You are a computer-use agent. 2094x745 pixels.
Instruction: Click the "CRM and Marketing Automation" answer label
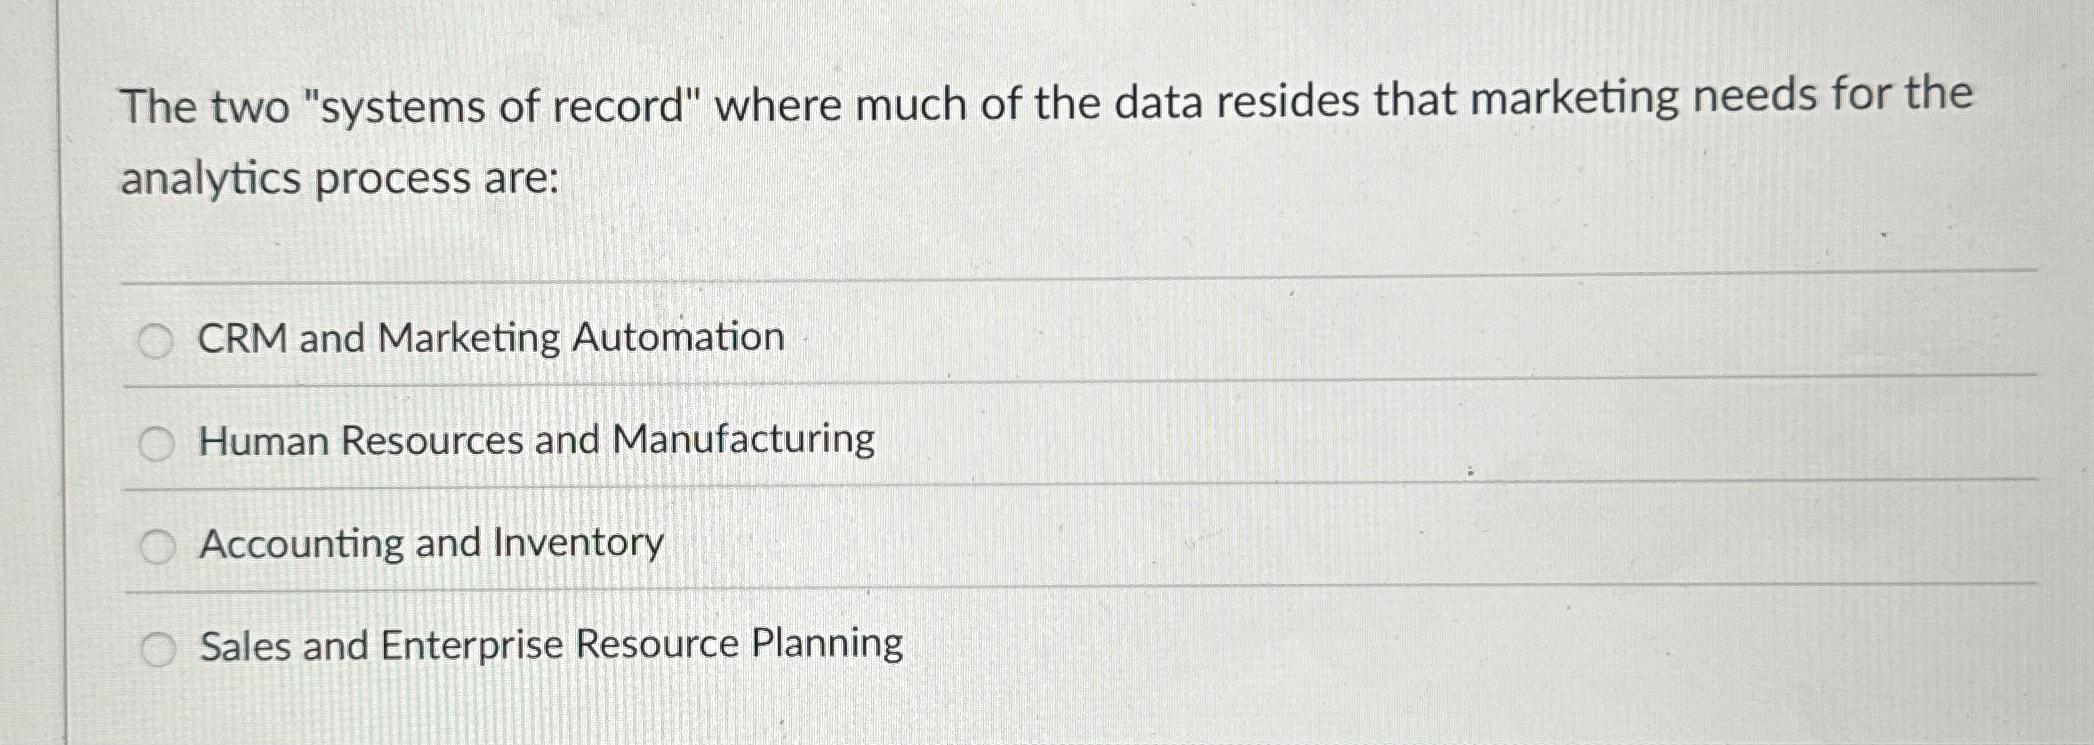click(491, 338)
